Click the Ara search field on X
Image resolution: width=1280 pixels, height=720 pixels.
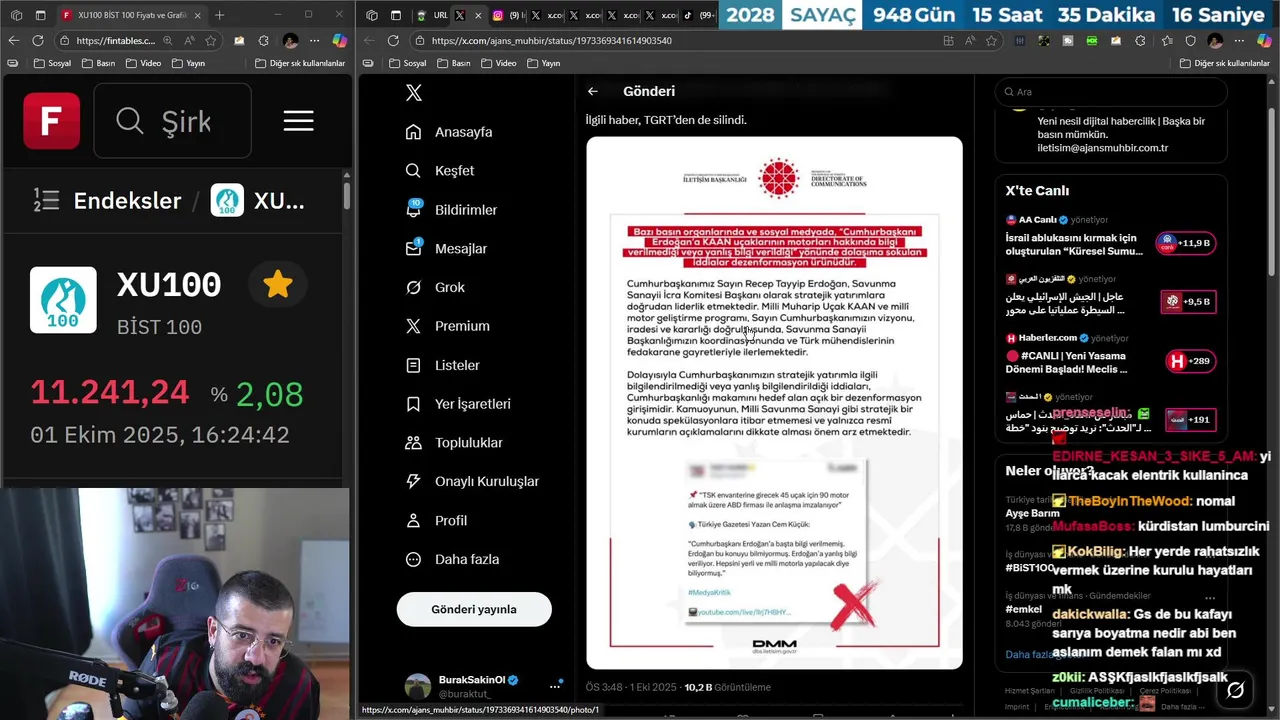pos(1110,92)
